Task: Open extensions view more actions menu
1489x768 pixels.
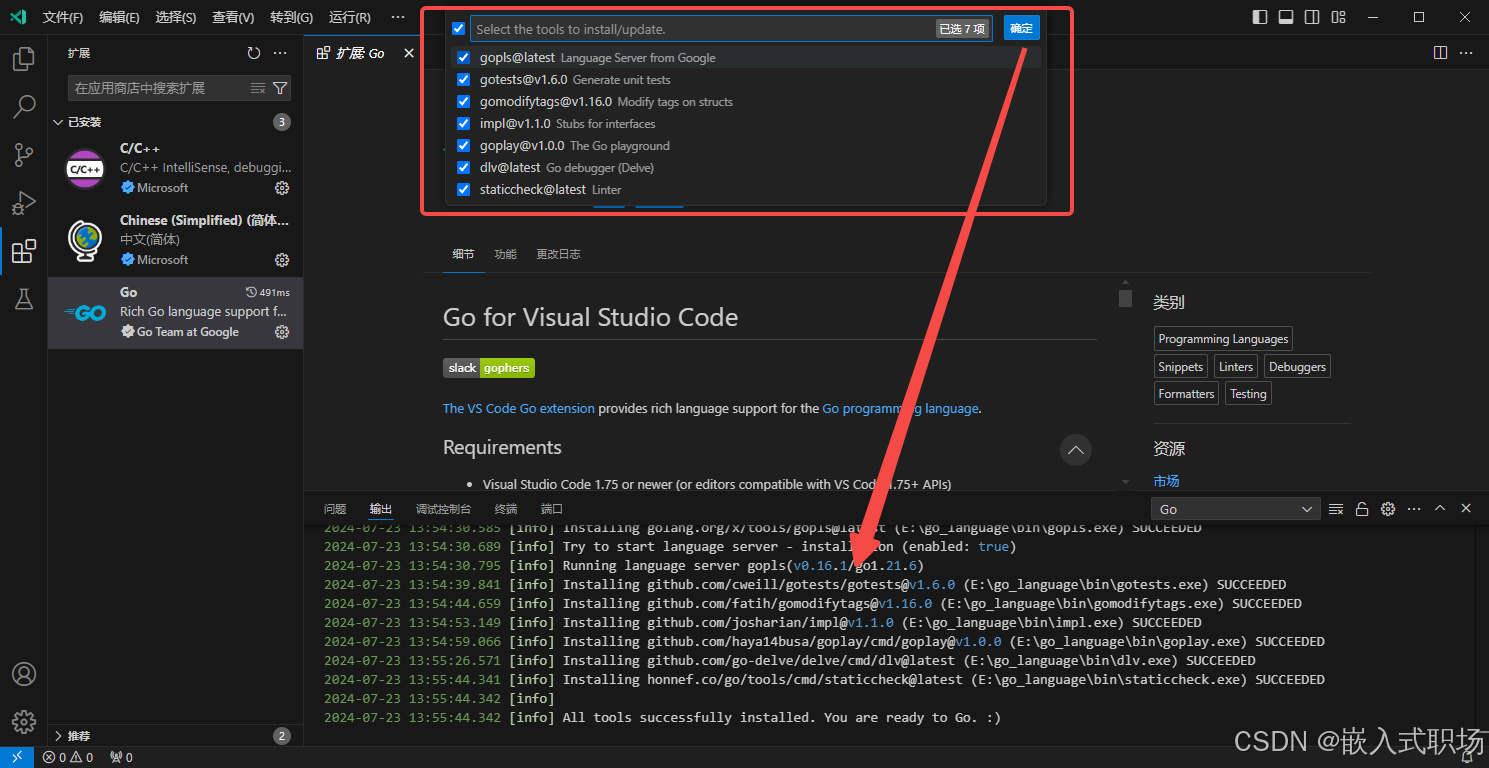Action: pyautogui.click(x=281, y=53)
